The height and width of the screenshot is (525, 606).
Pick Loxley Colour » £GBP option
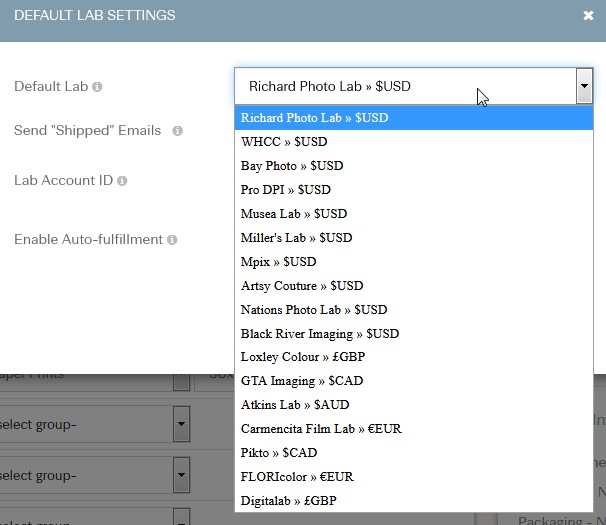[414, 357]
